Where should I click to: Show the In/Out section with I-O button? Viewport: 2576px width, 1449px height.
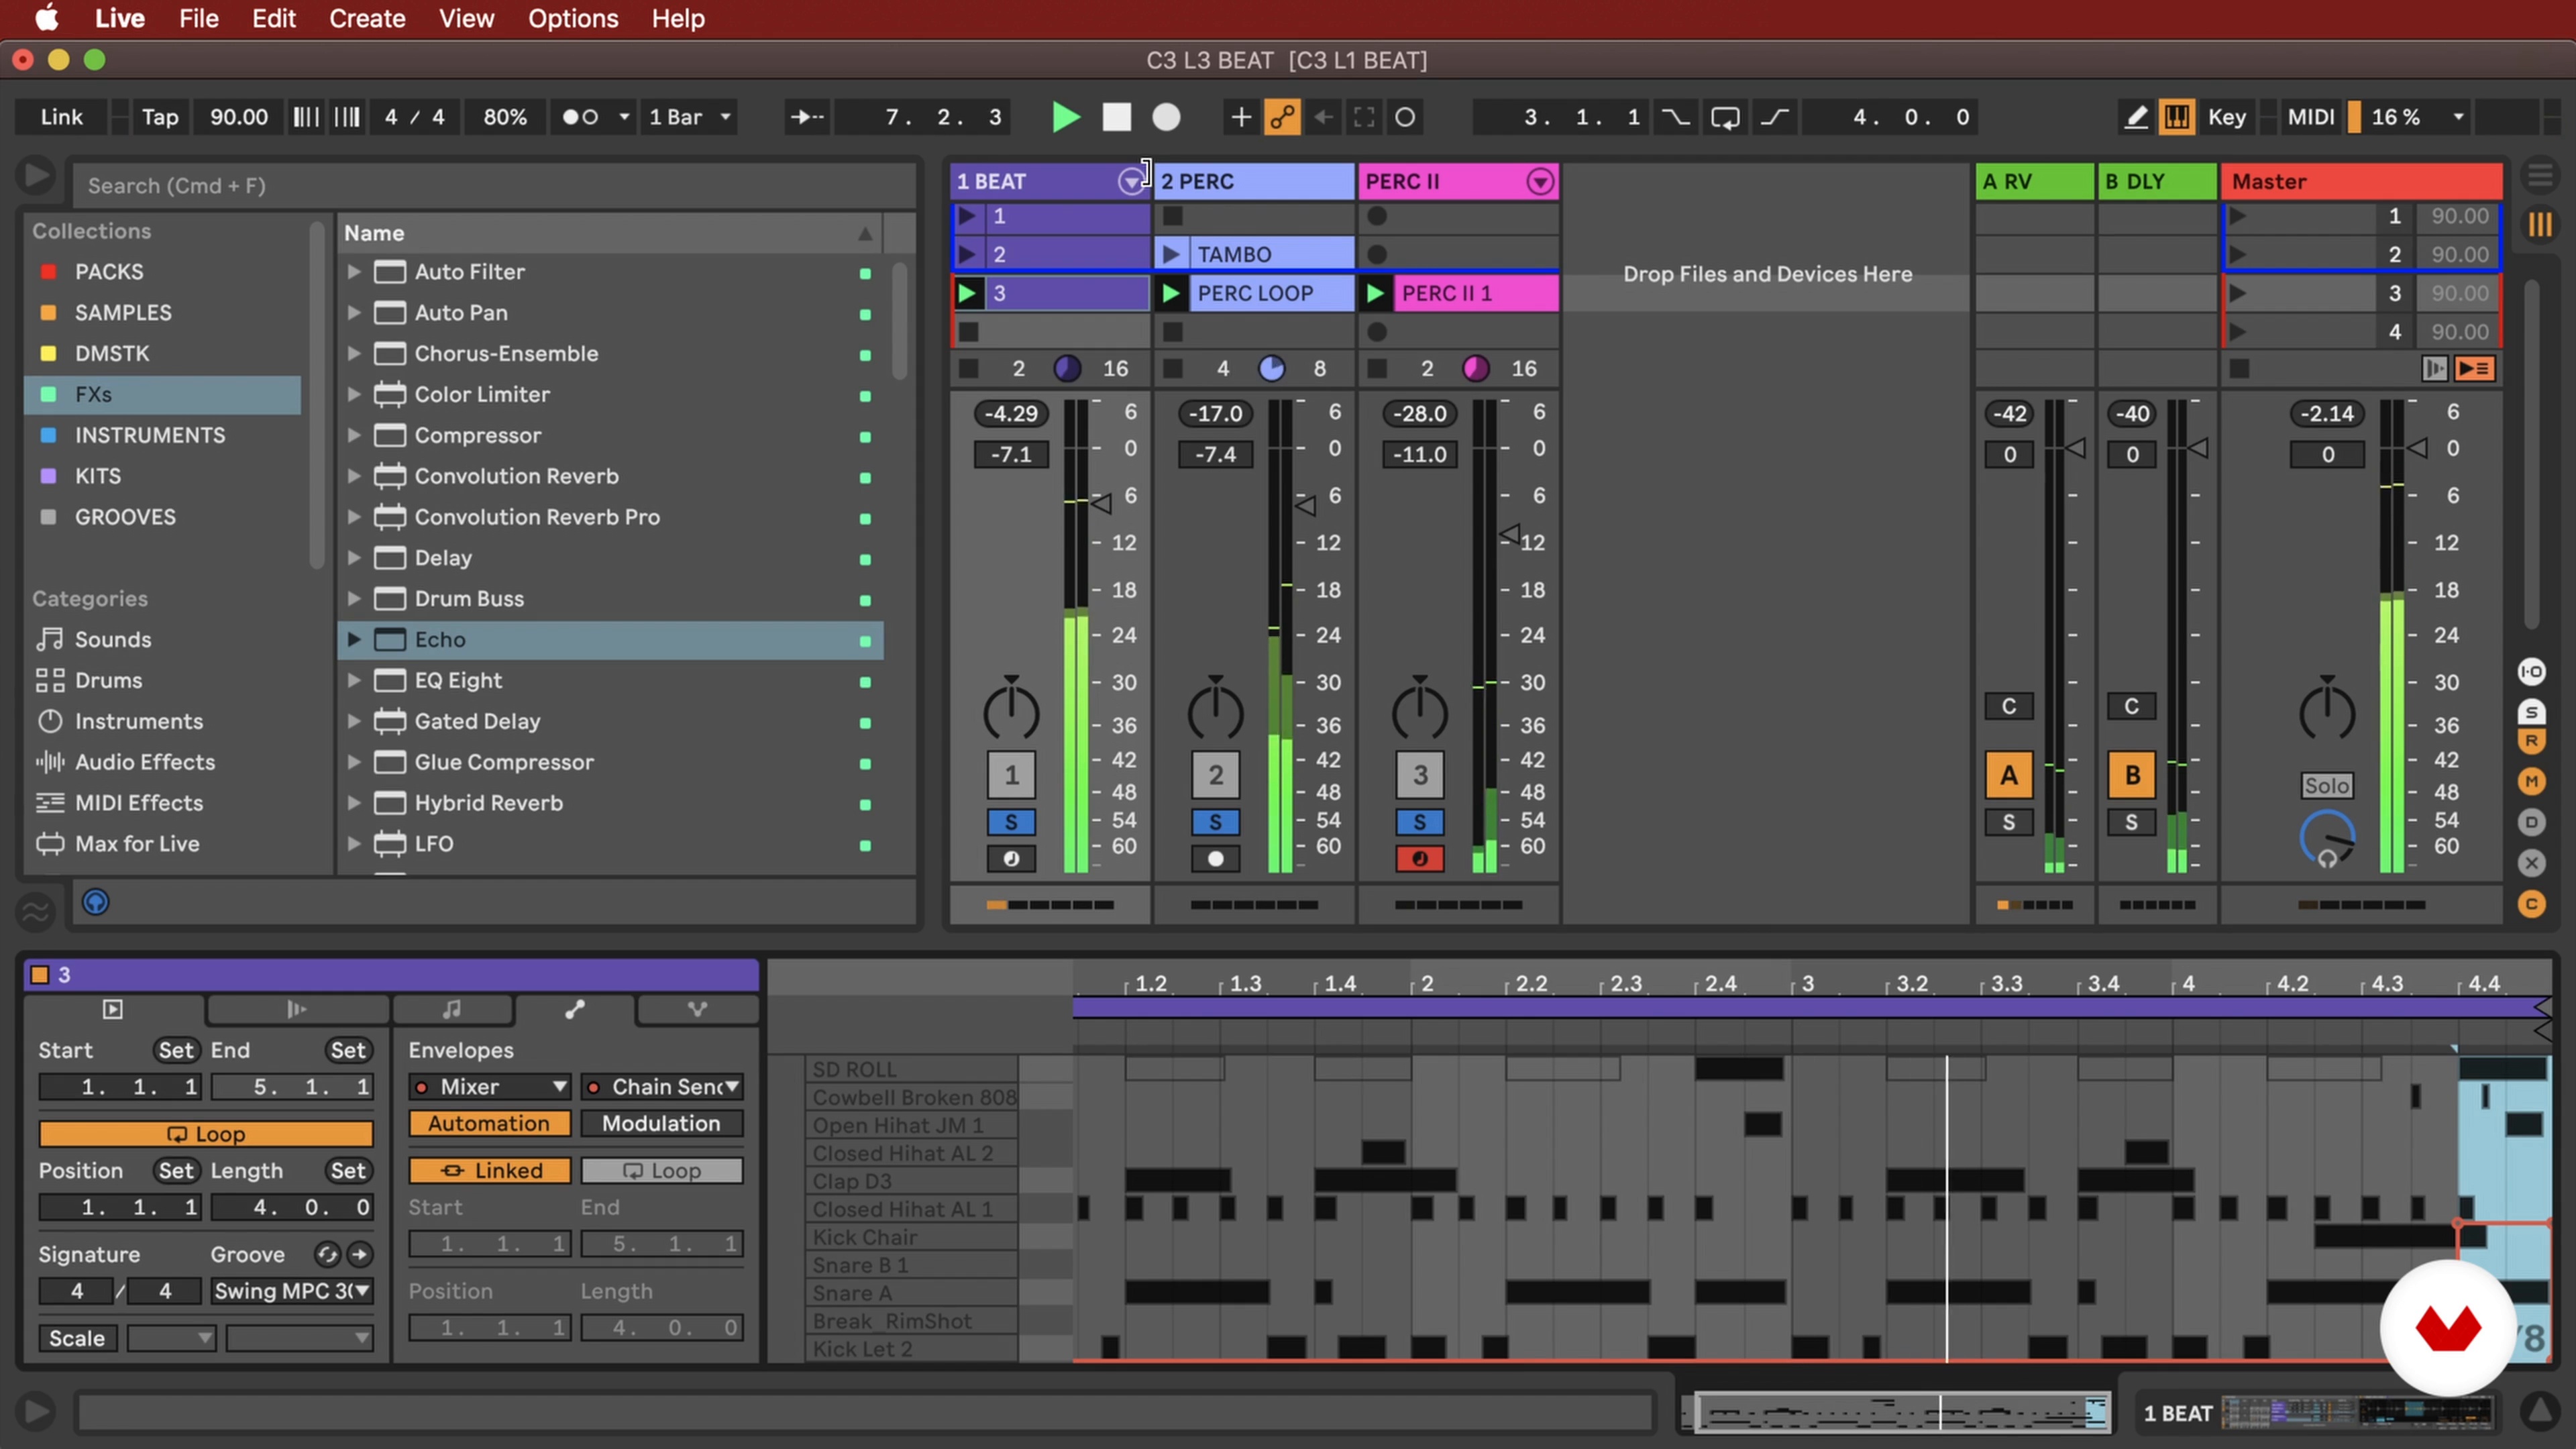coord(2531,671)
